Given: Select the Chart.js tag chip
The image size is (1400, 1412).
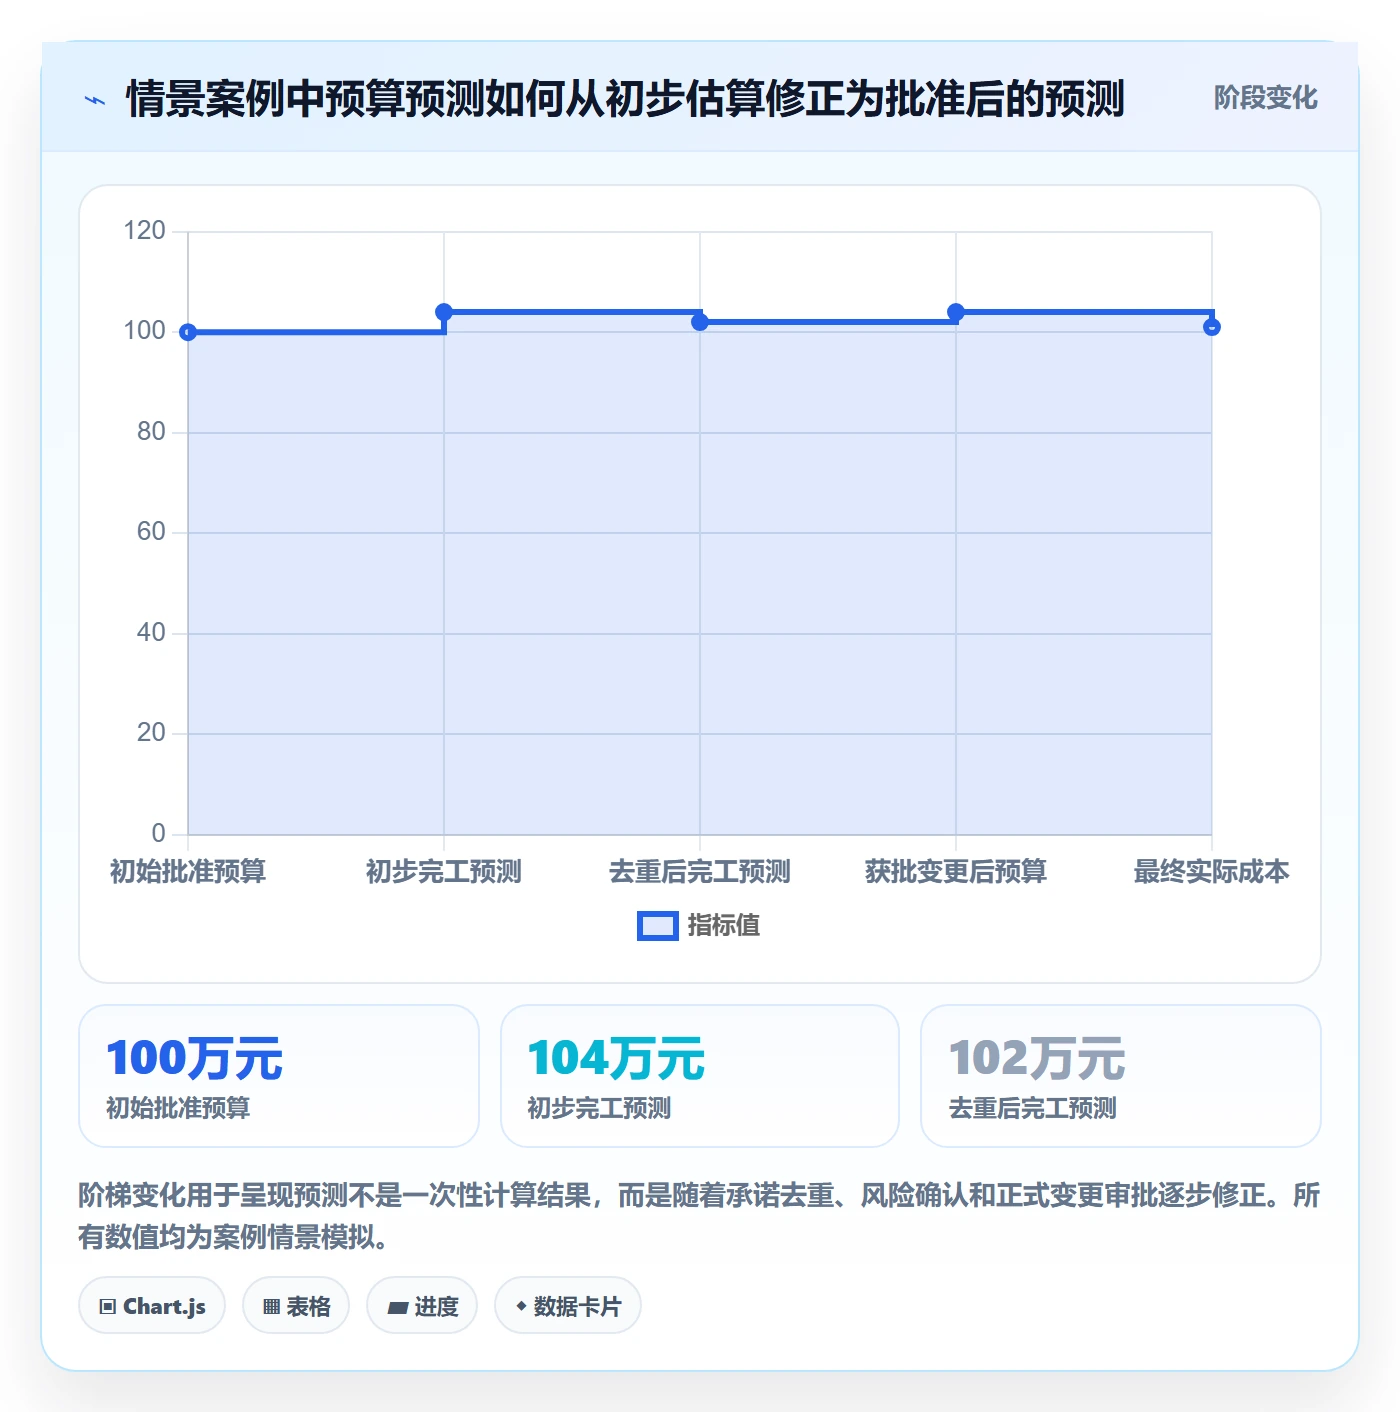Looking at the screenshot, I should coord(152,1306).
